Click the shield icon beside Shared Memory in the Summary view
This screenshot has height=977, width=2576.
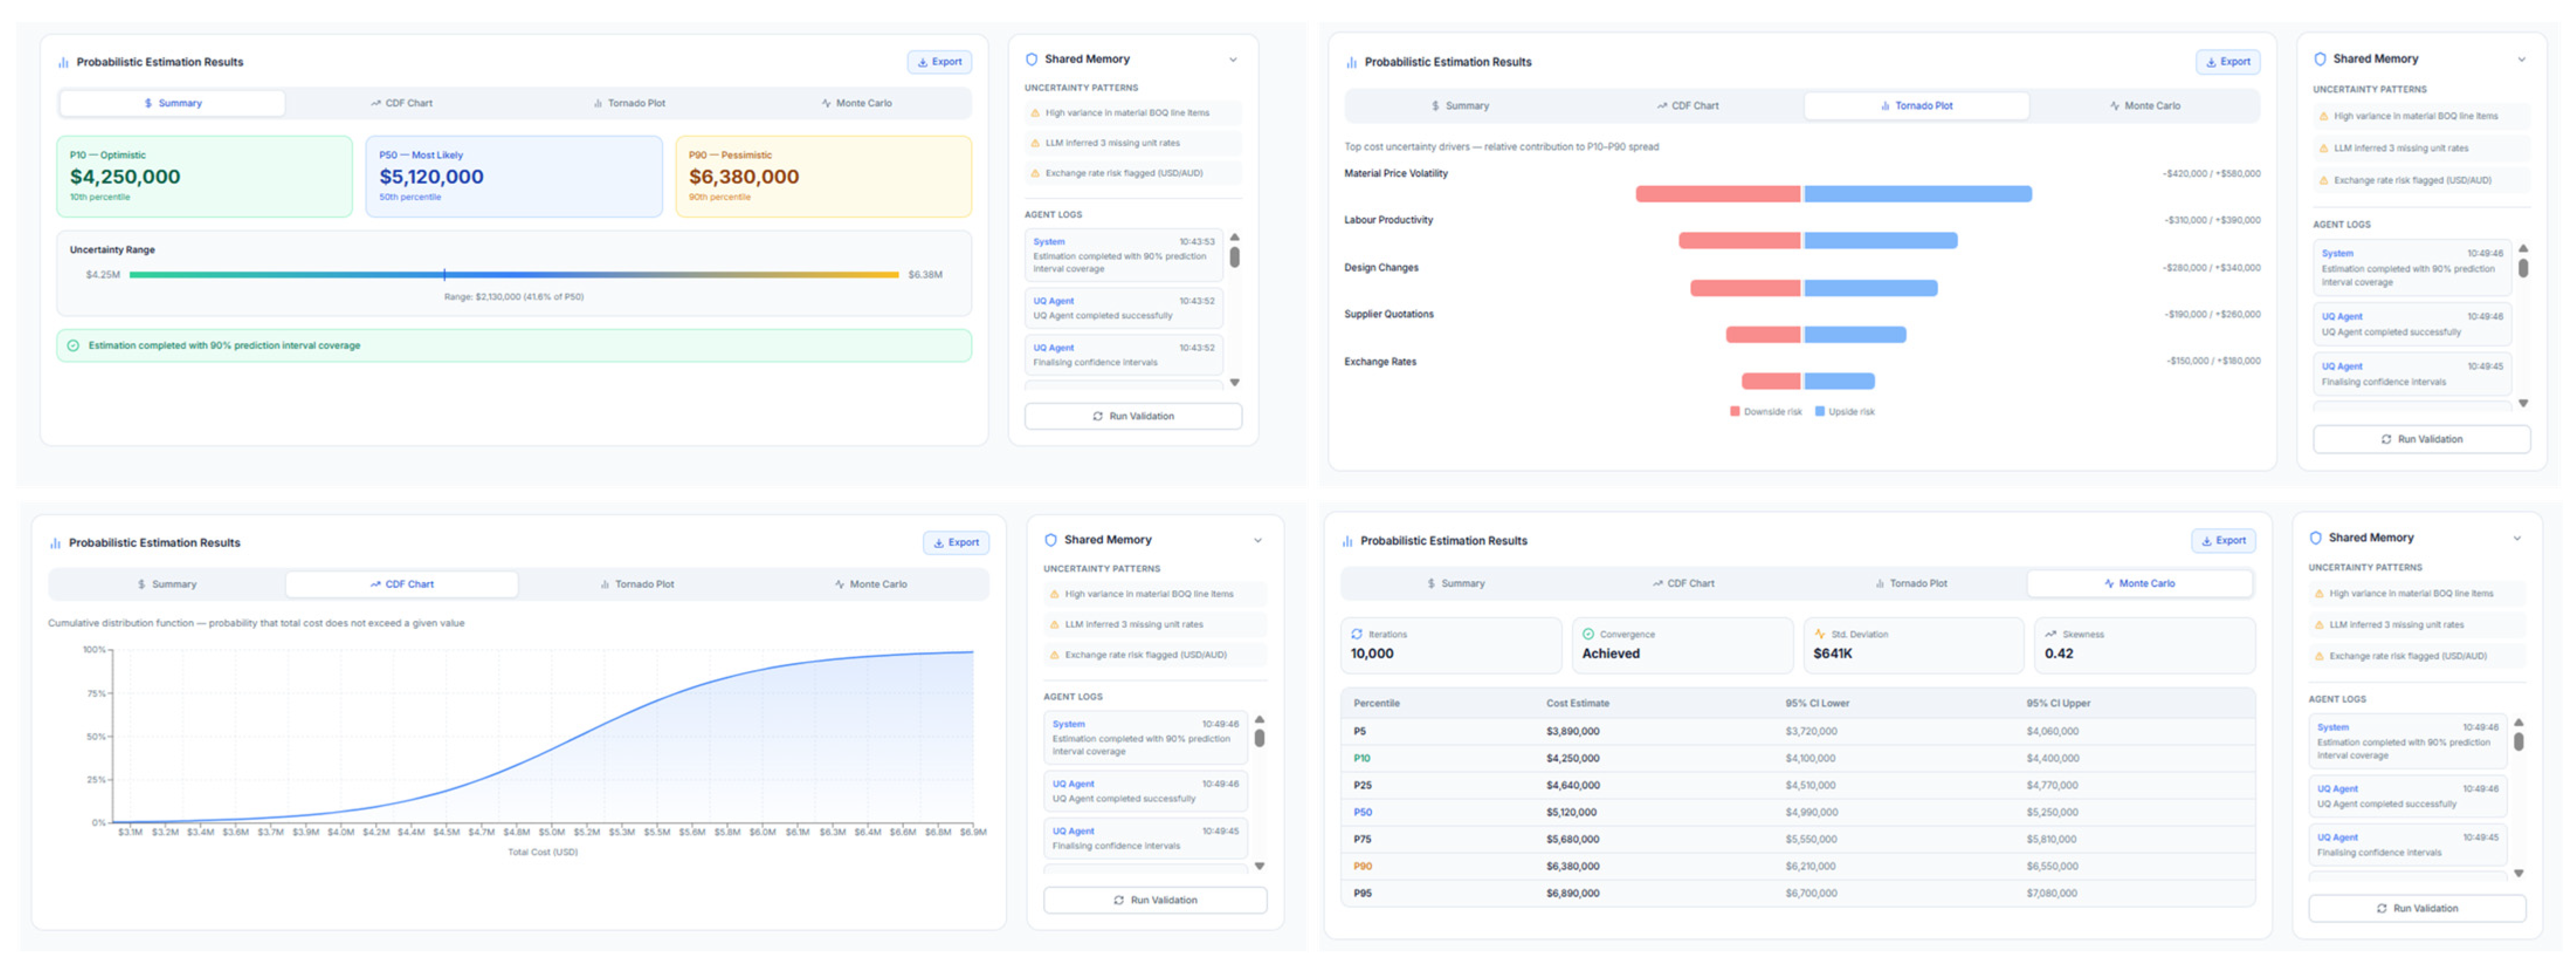(x=1031, y=60)
